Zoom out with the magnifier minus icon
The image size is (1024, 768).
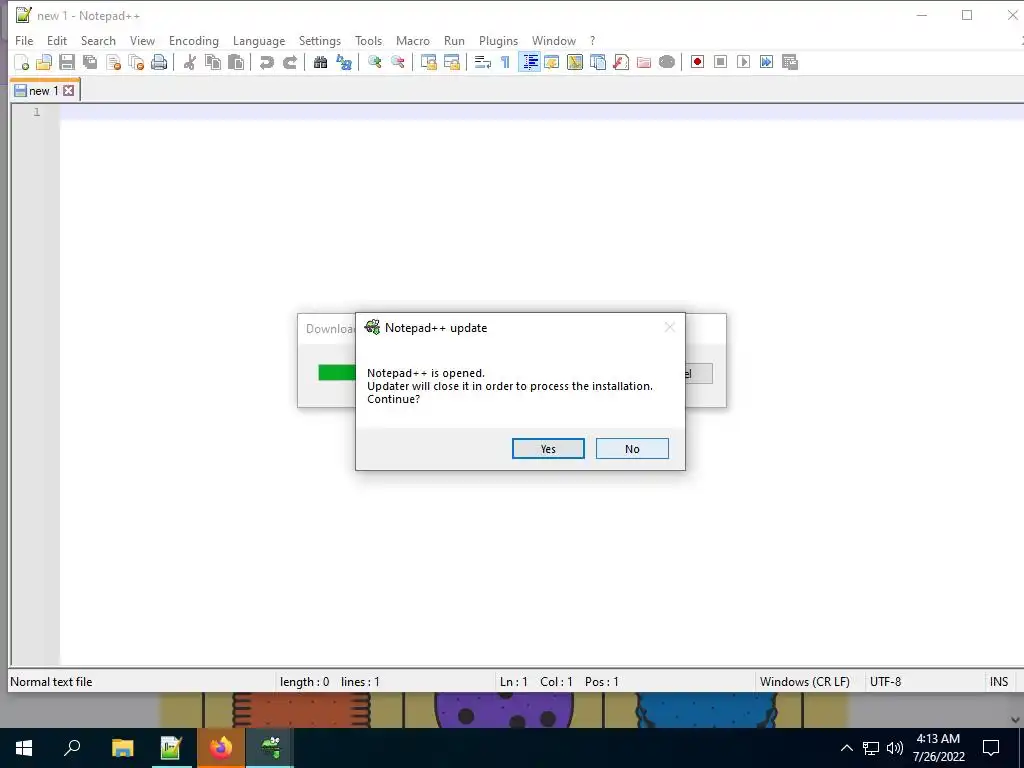pos(398,62)
